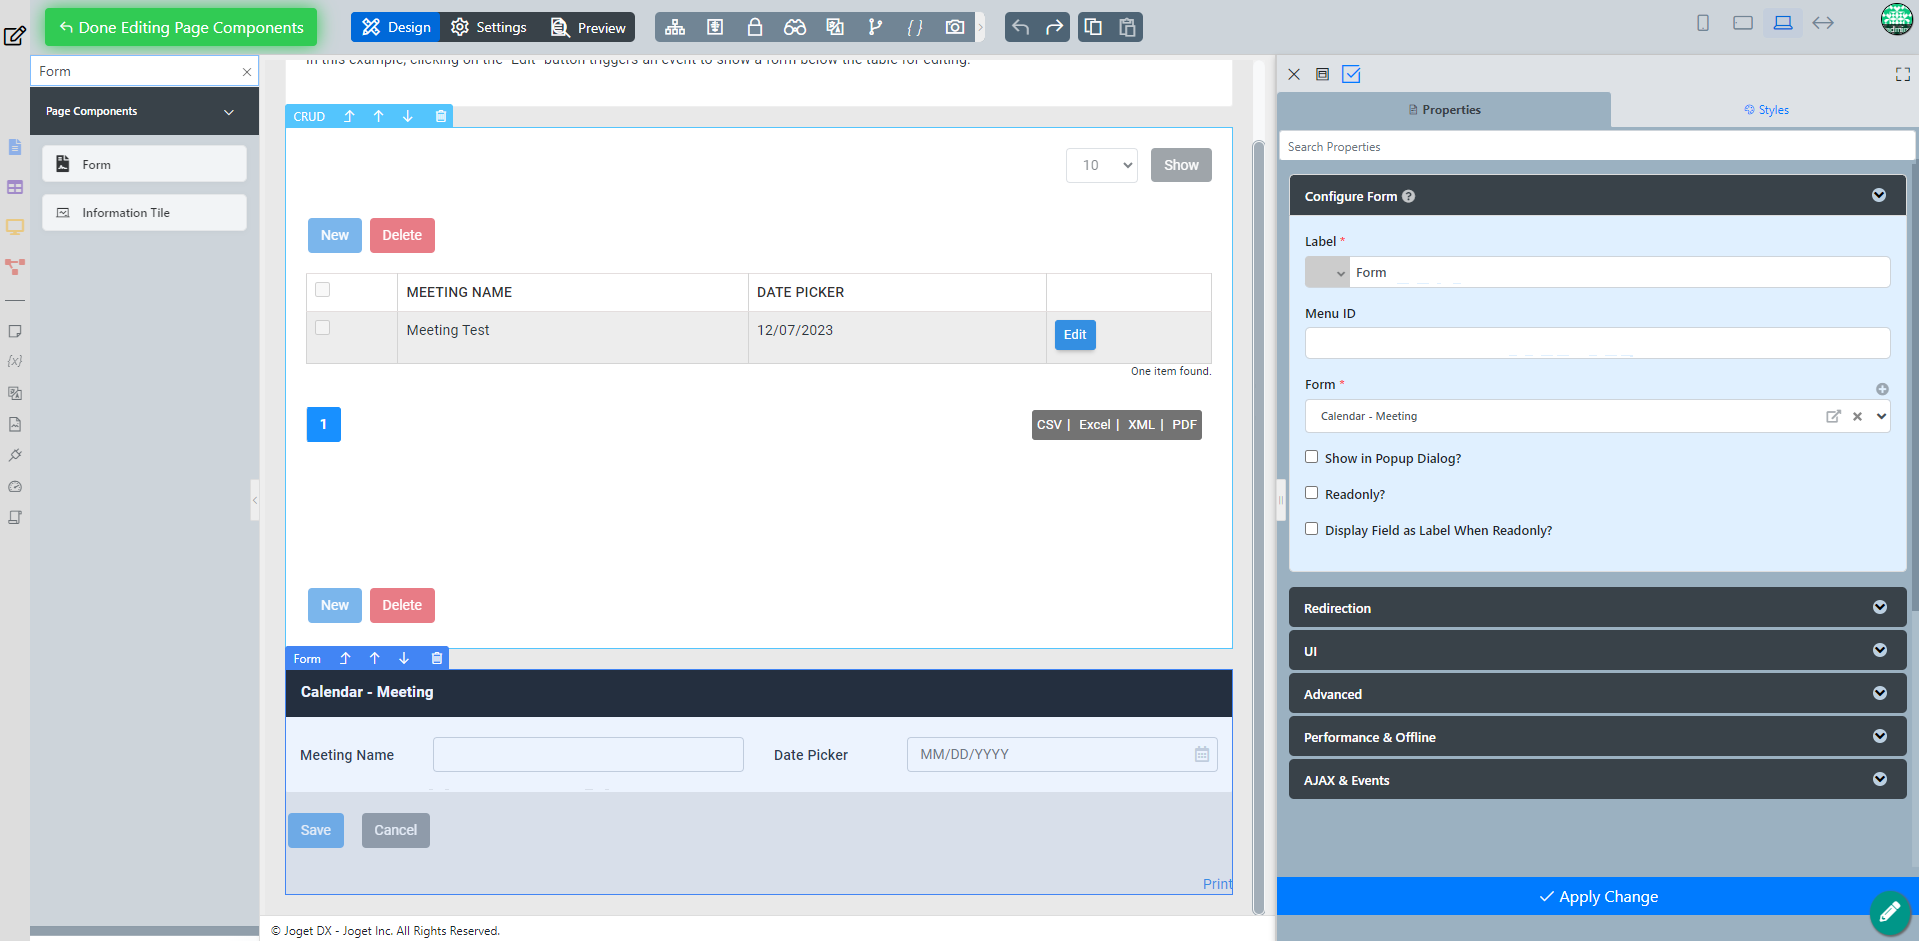This screenshot has height=941, width=1919.
Task: Click Done Editing Page Components
Action: click(181, 27)
